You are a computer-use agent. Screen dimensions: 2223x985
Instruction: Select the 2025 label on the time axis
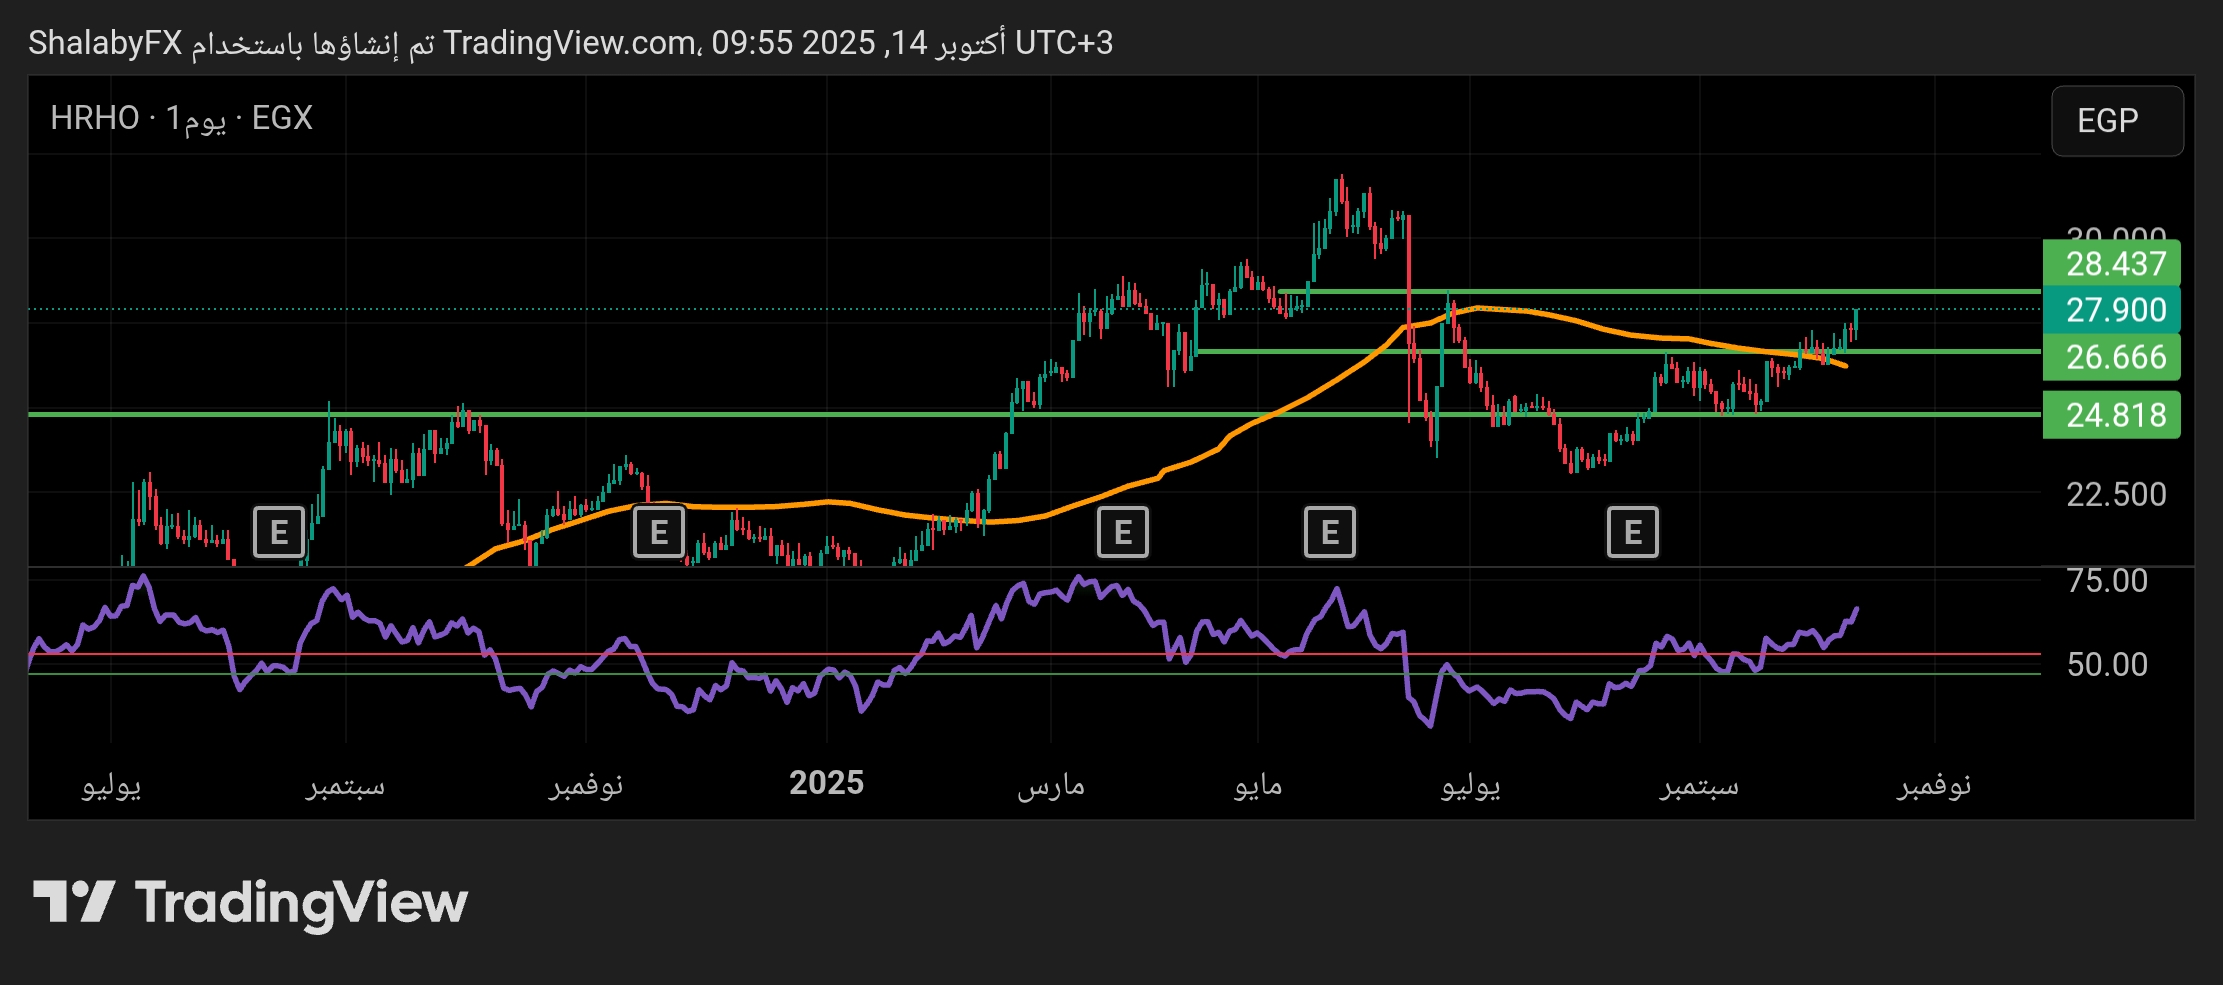[x=826, y=783]
